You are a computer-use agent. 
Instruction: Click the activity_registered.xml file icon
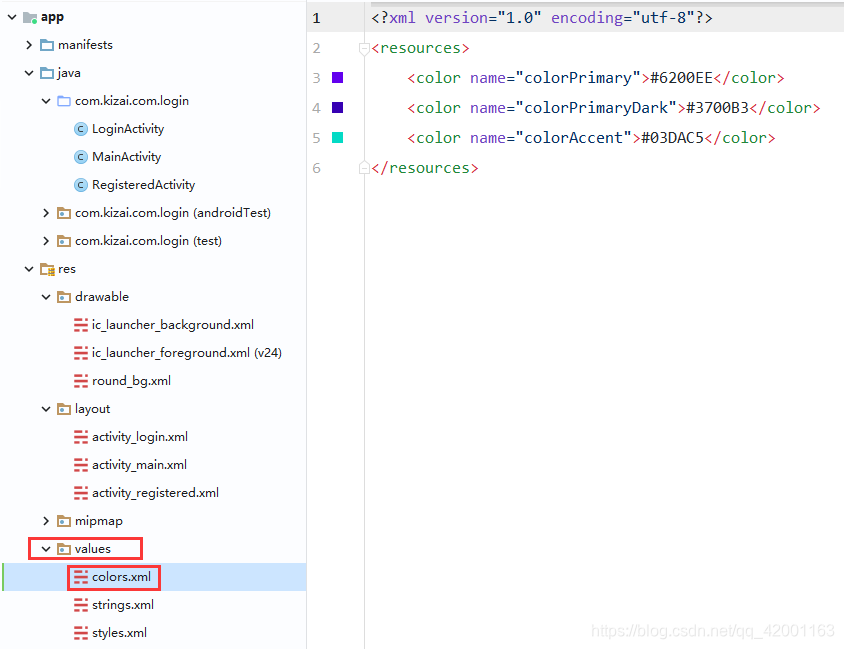pyautogui.click(x=81, y=493)
